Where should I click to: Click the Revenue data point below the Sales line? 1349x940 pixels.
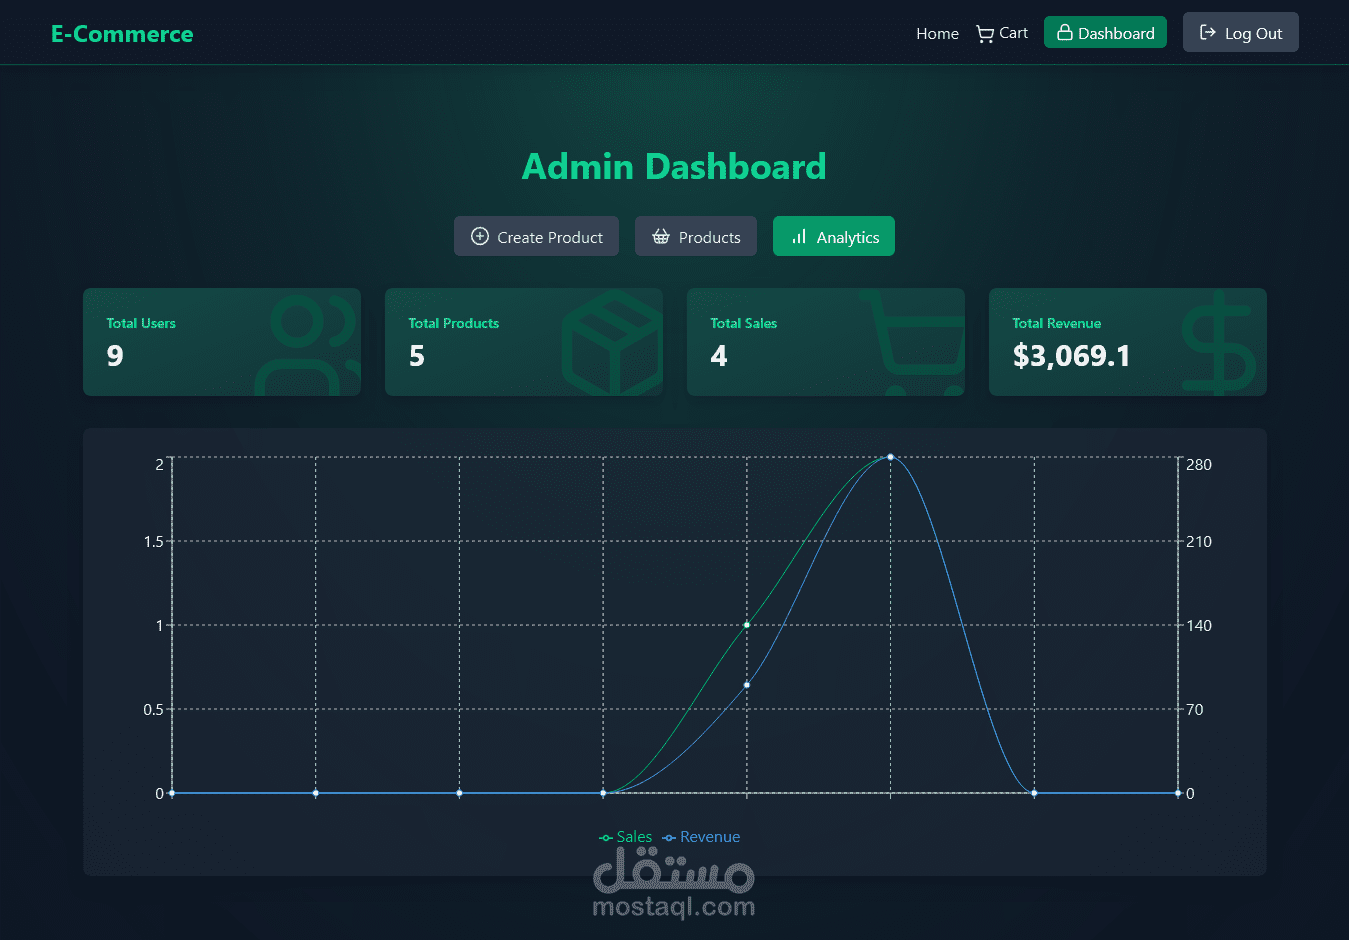click(x=747, y=685)
